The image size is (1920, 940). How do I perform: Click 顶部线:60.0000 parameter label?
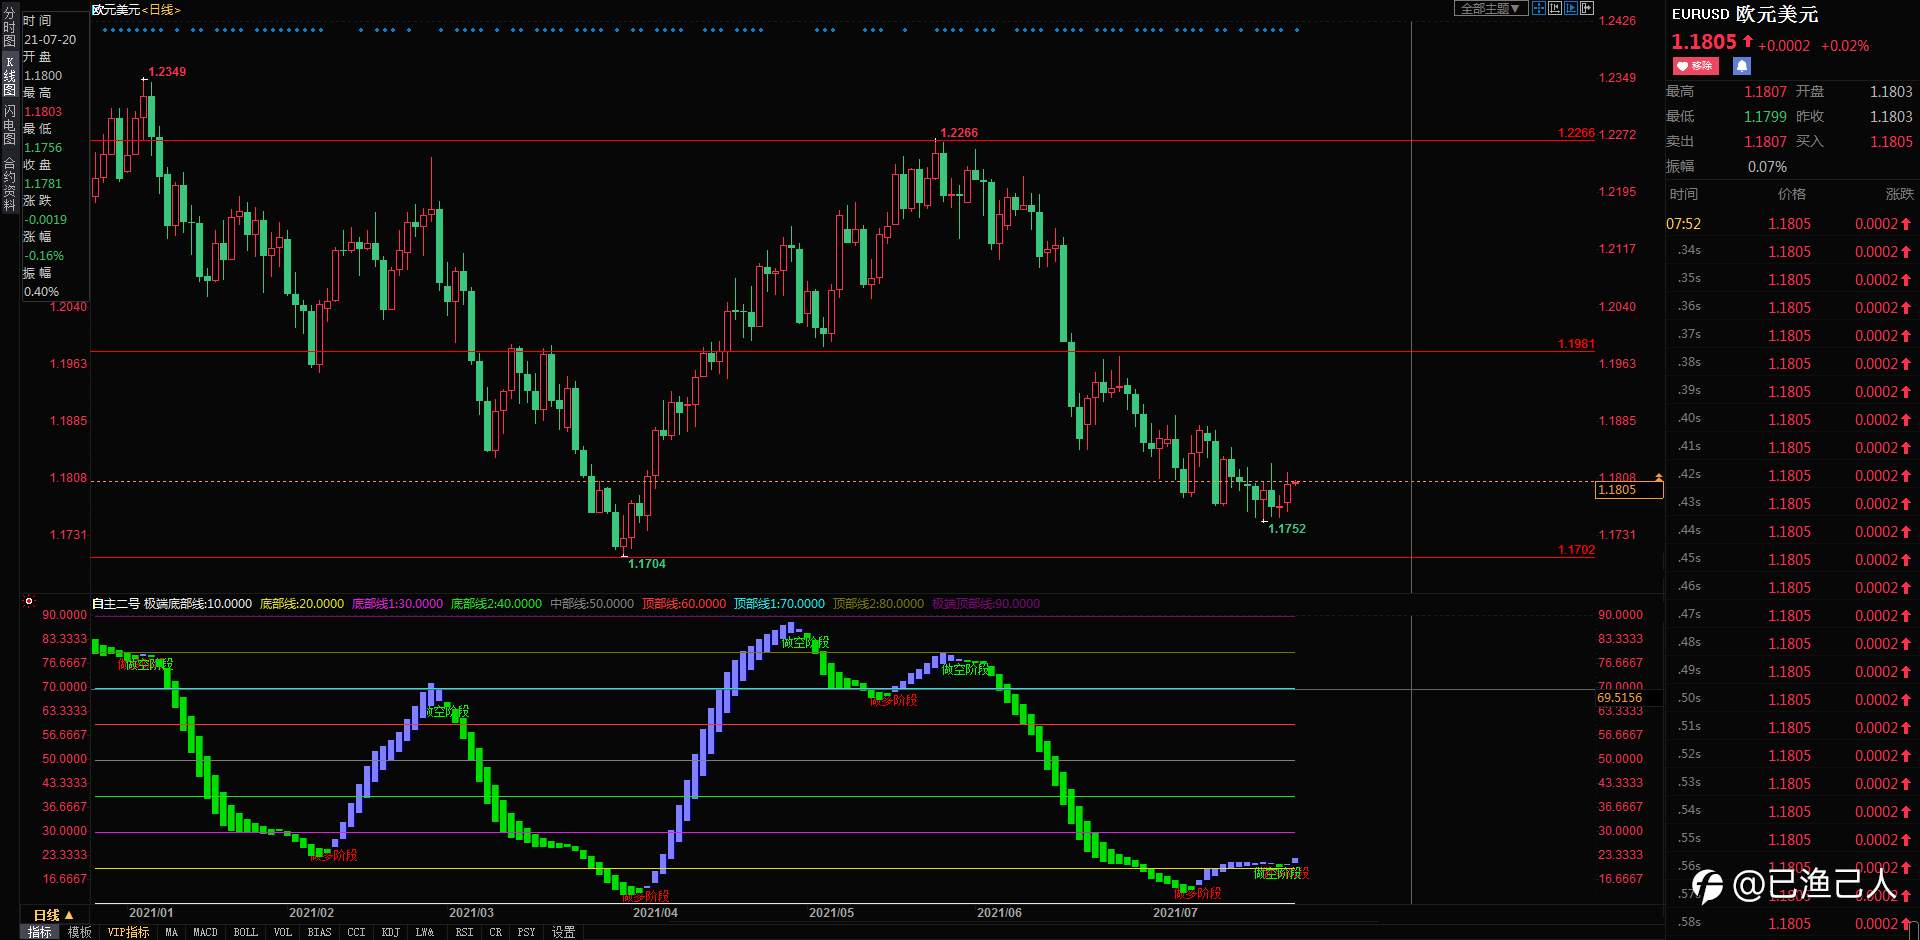[x=684, y=603]
